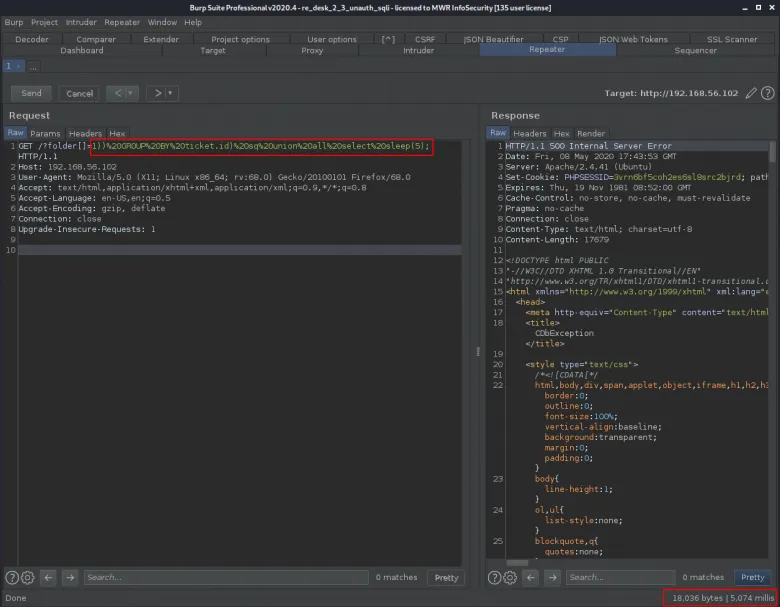Screen dimensions: 780x607
Task: Open the [^] extension tab
Action: [x=388, y=39]
